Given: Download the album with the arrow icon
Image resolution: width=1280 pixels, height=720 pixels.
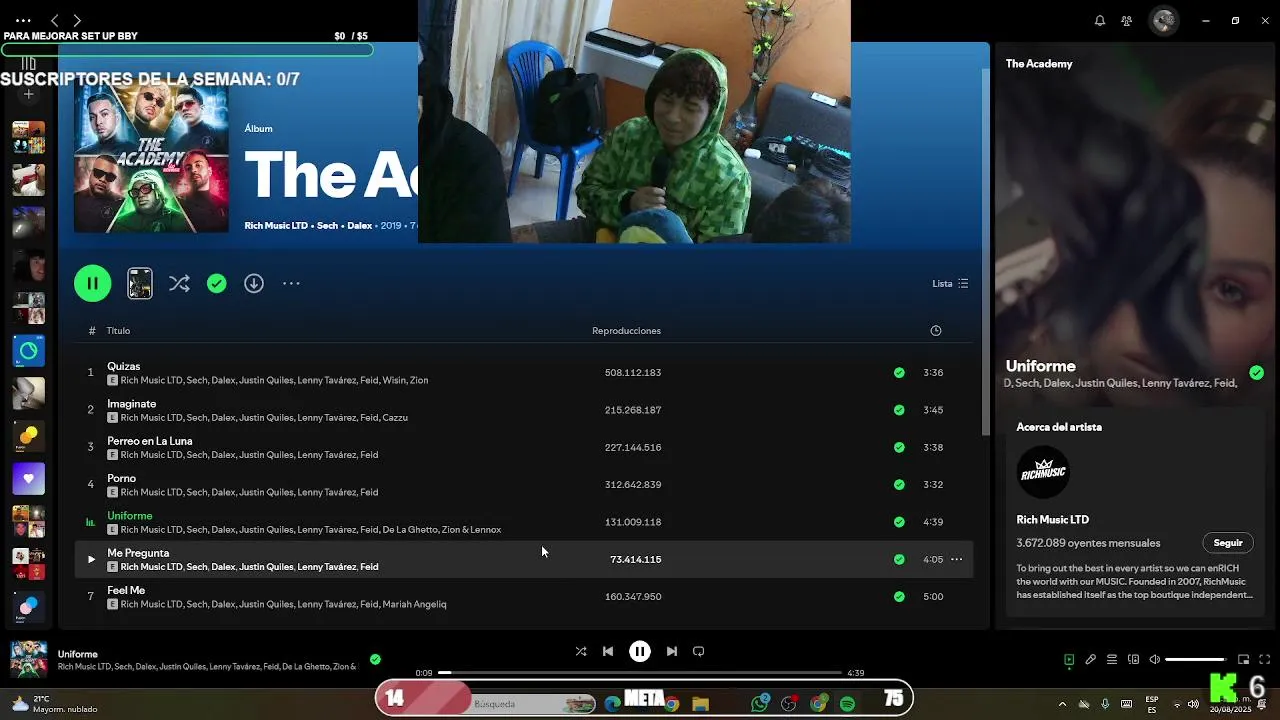Looking at the screenshot, I should pyautogui.click(x=254, y=284).
